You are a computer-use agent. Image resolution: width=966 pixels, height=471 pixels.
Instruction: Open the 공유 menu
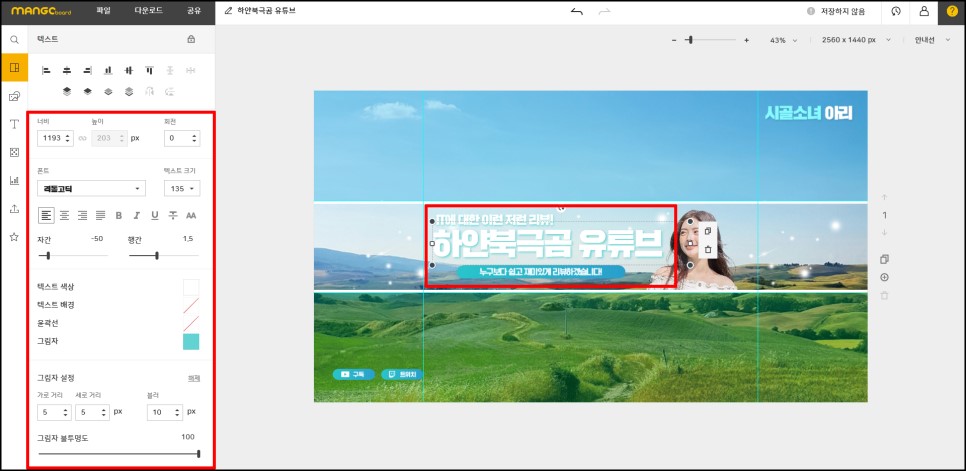194,11
